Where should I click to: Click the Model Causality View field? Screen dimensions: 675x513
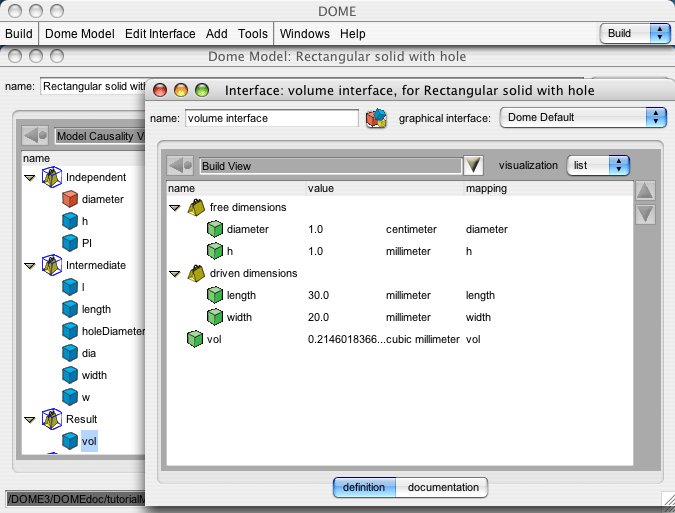click(x=100, y=136)
